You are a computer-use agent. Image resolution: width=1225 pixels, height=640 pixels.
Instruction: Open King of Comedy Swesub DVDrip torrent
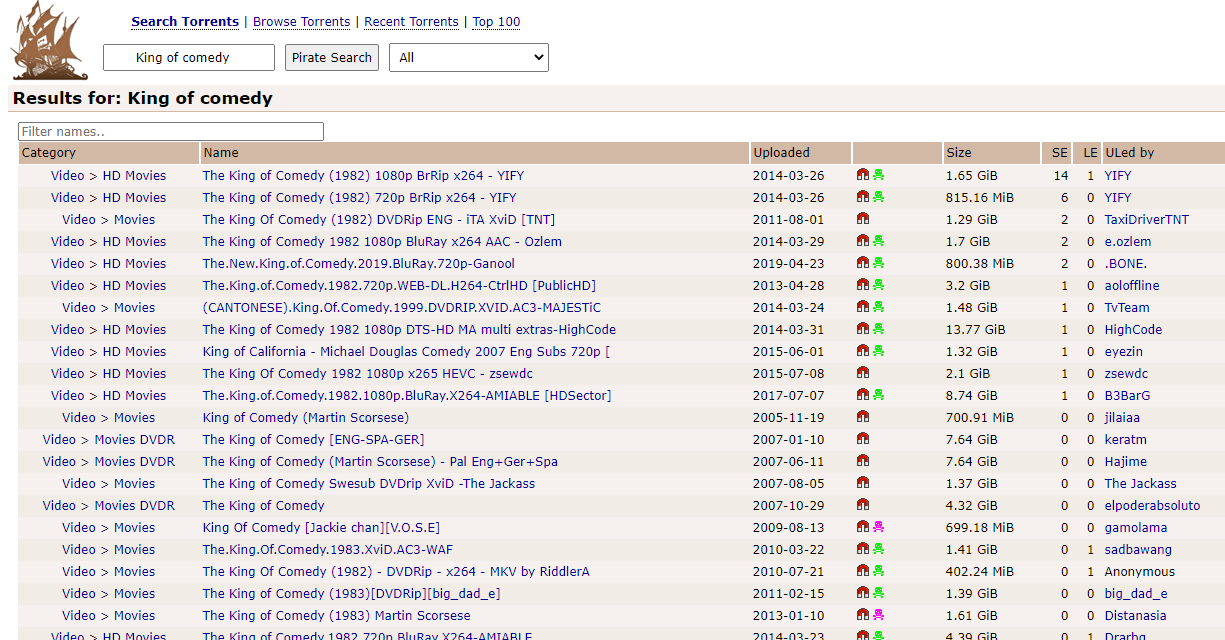pyautogui.click(x=368, y=483)
